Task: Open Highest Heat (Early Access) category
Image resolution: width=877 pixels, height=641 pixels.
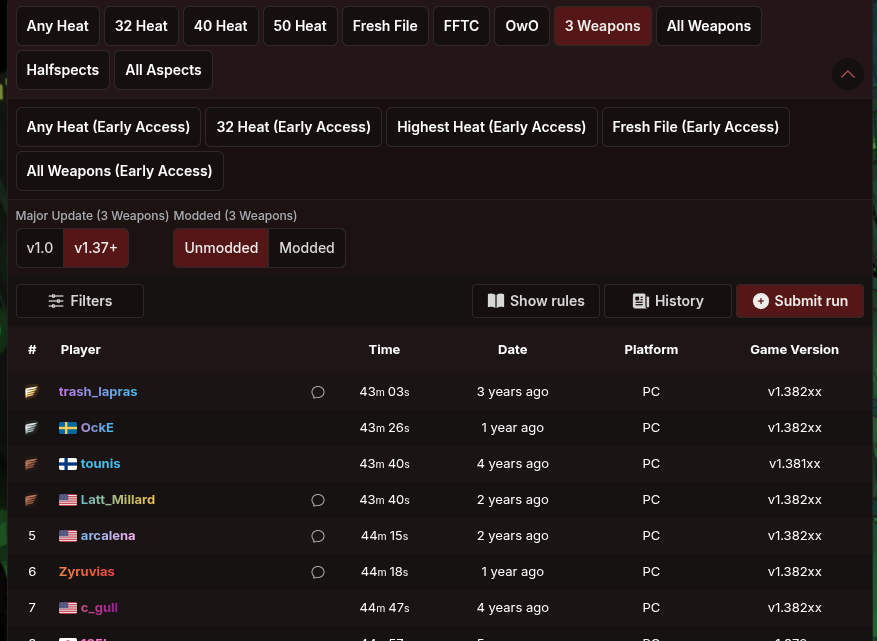Action: [492, 127]
